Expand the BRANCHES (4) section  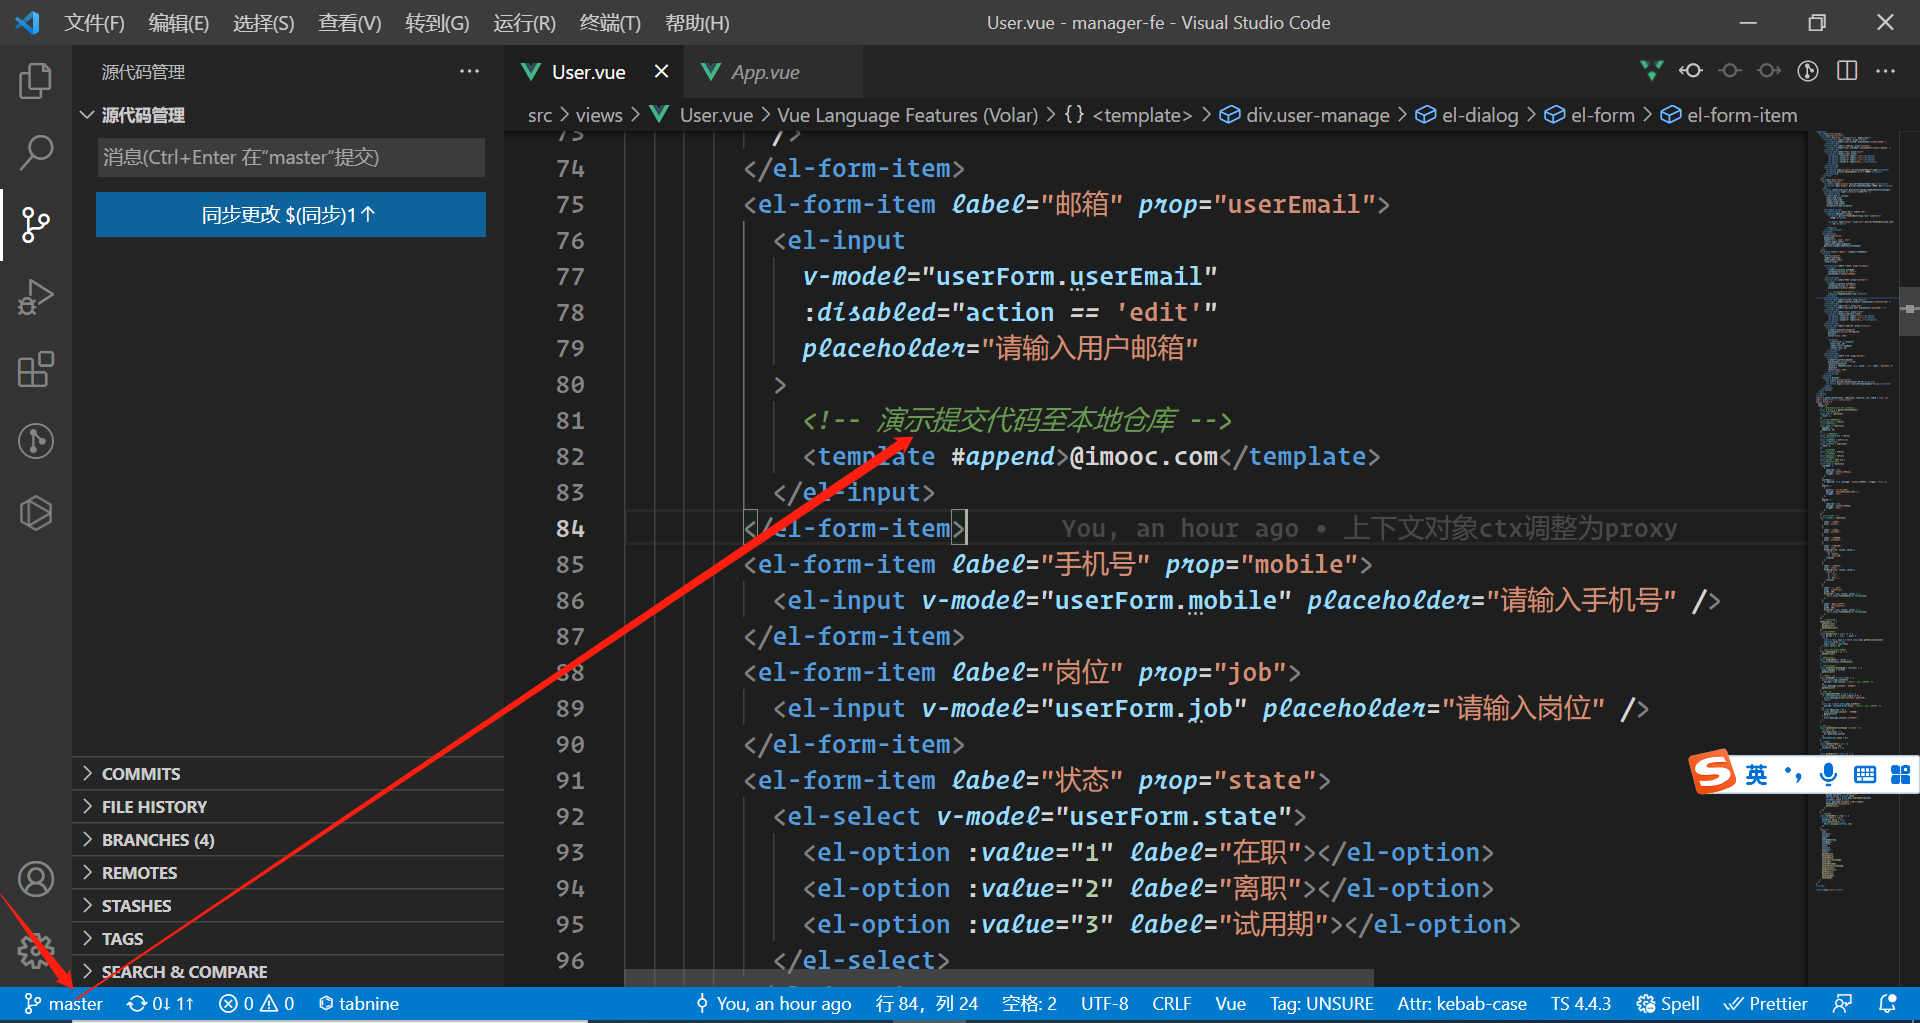tap(288, 840)
